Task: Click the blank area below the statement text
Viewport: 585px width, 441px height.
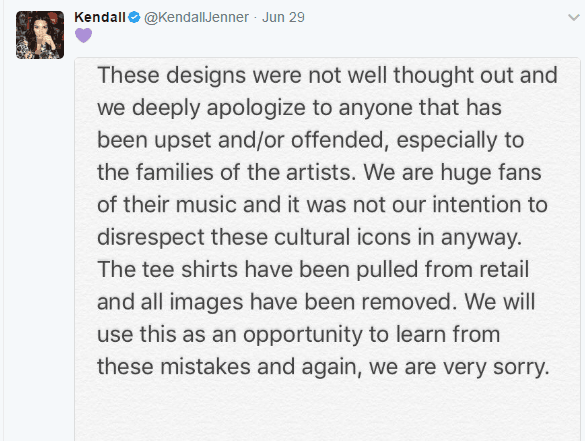Action: click(x=327, y=410)
